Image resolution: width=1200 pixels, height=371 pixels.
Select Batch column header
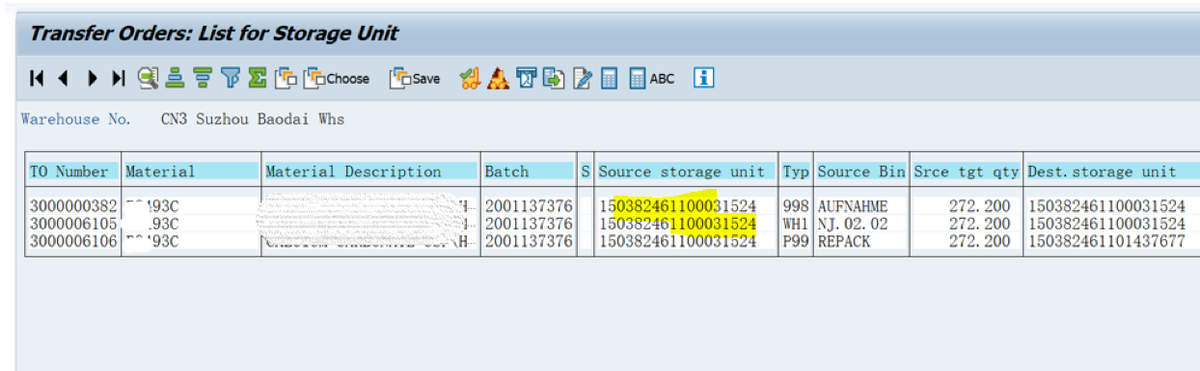click(528, 171)
